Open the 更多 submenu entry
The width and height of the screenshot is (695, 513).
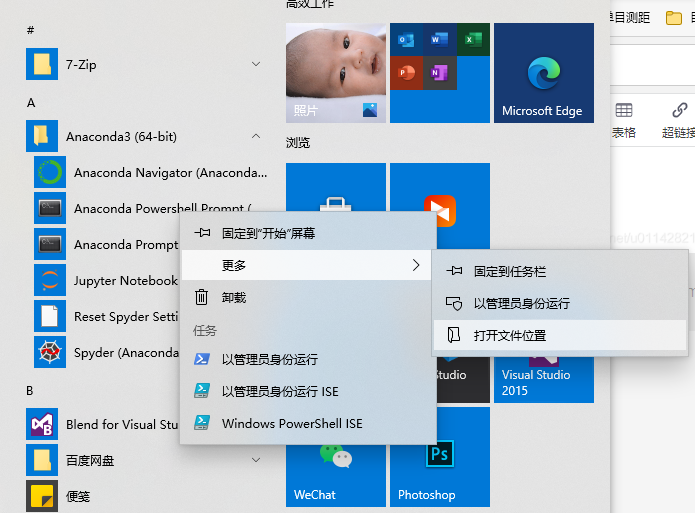tap(306, 265)
